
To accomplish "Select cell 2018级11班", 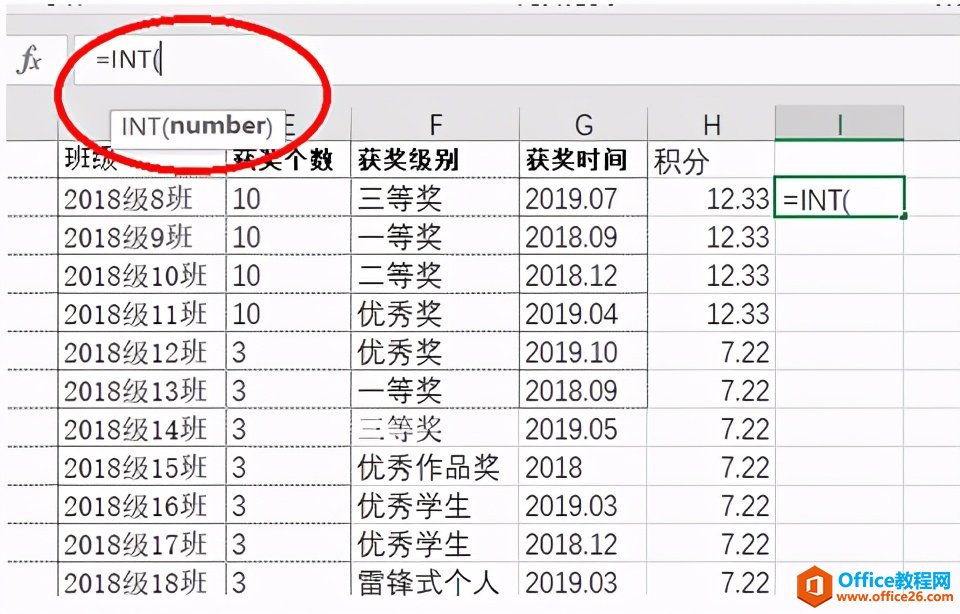I will (x=142, y=313).
